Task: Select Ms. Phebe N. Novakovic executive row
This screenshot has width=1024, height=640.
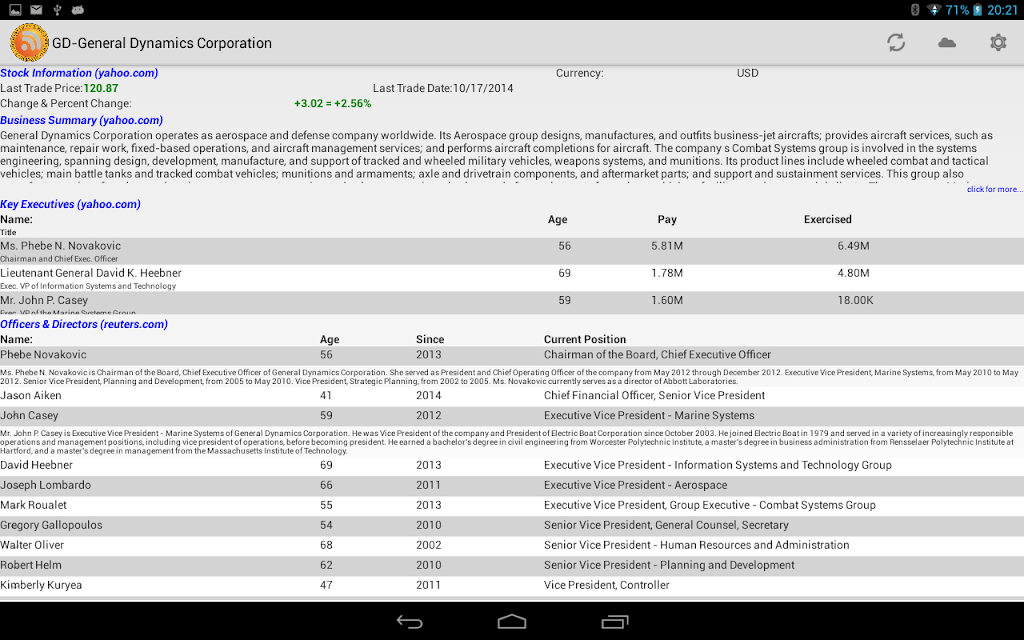Action: (x=512, y=251)
